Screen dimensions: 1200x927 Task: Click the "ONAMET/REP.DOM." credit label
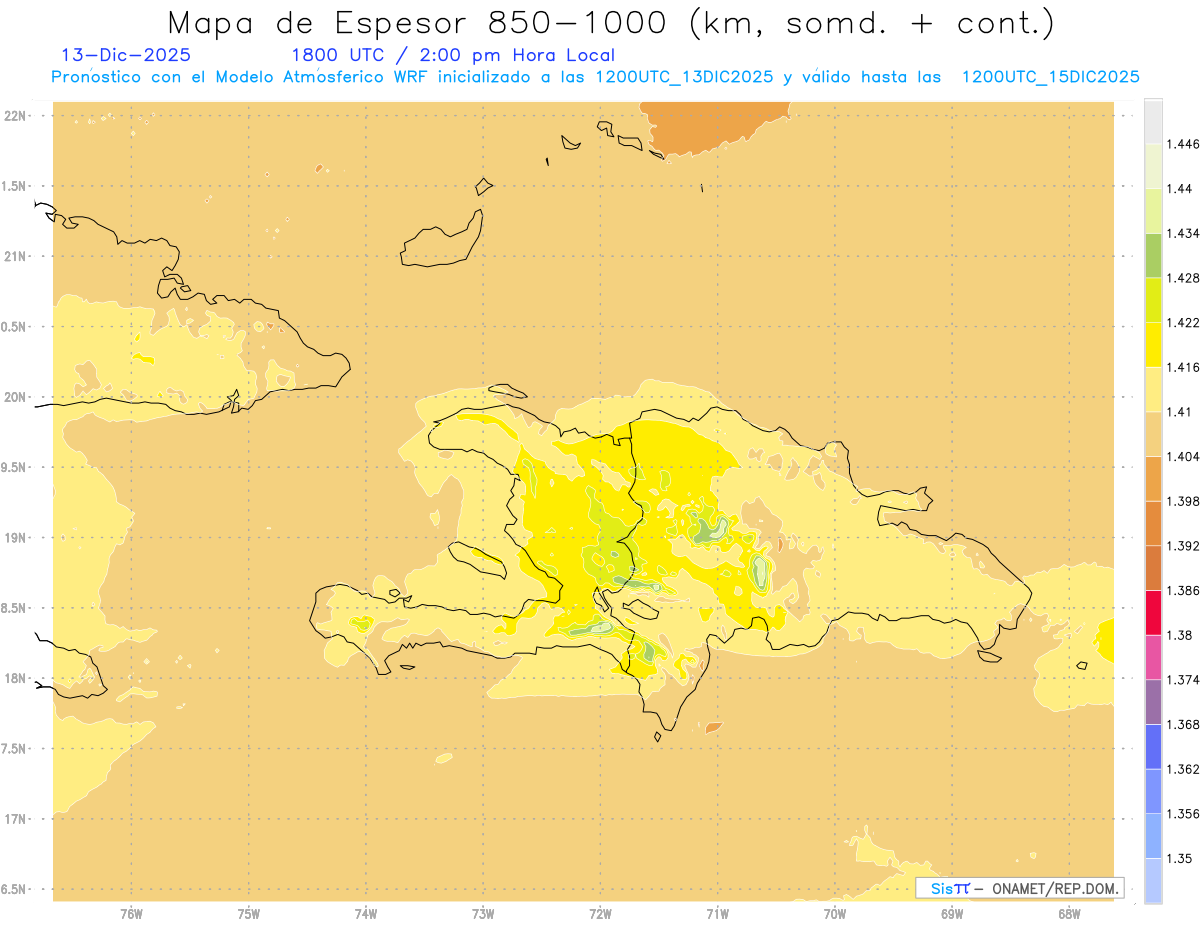(x=1056, y=888)
